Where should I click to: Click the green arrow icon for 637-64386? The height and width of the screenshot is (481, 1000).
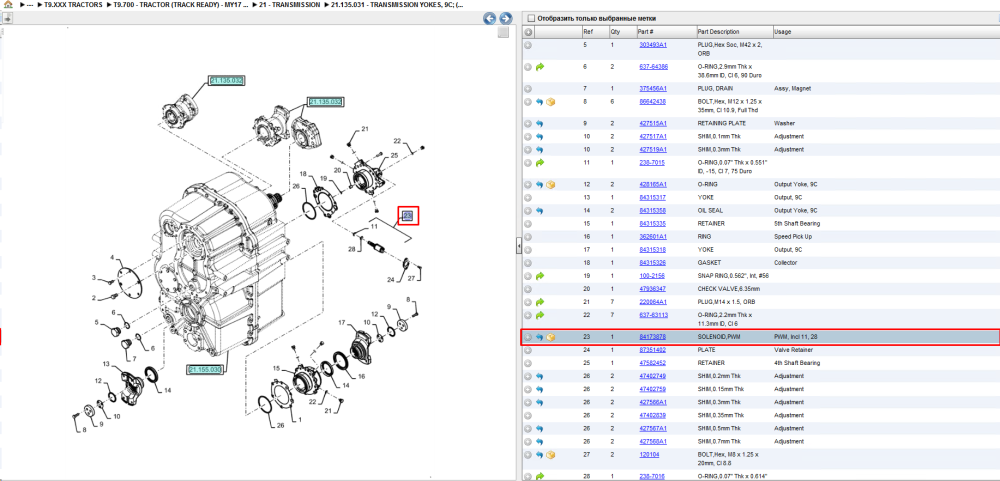coord(540,66)
